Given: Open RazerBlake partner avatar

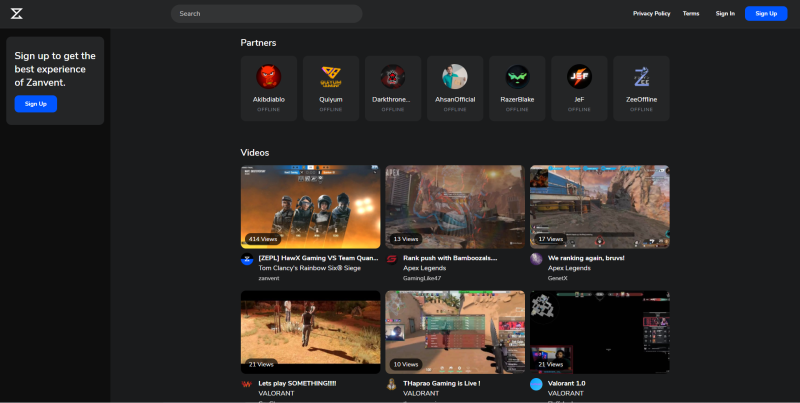Looking at the screenshot, I should [517, 77].
